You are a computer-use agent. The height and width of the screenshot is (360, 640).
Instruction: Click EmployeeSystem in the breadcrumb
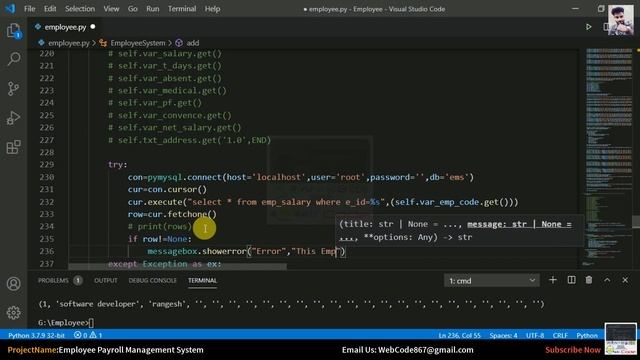pos(138,43)
